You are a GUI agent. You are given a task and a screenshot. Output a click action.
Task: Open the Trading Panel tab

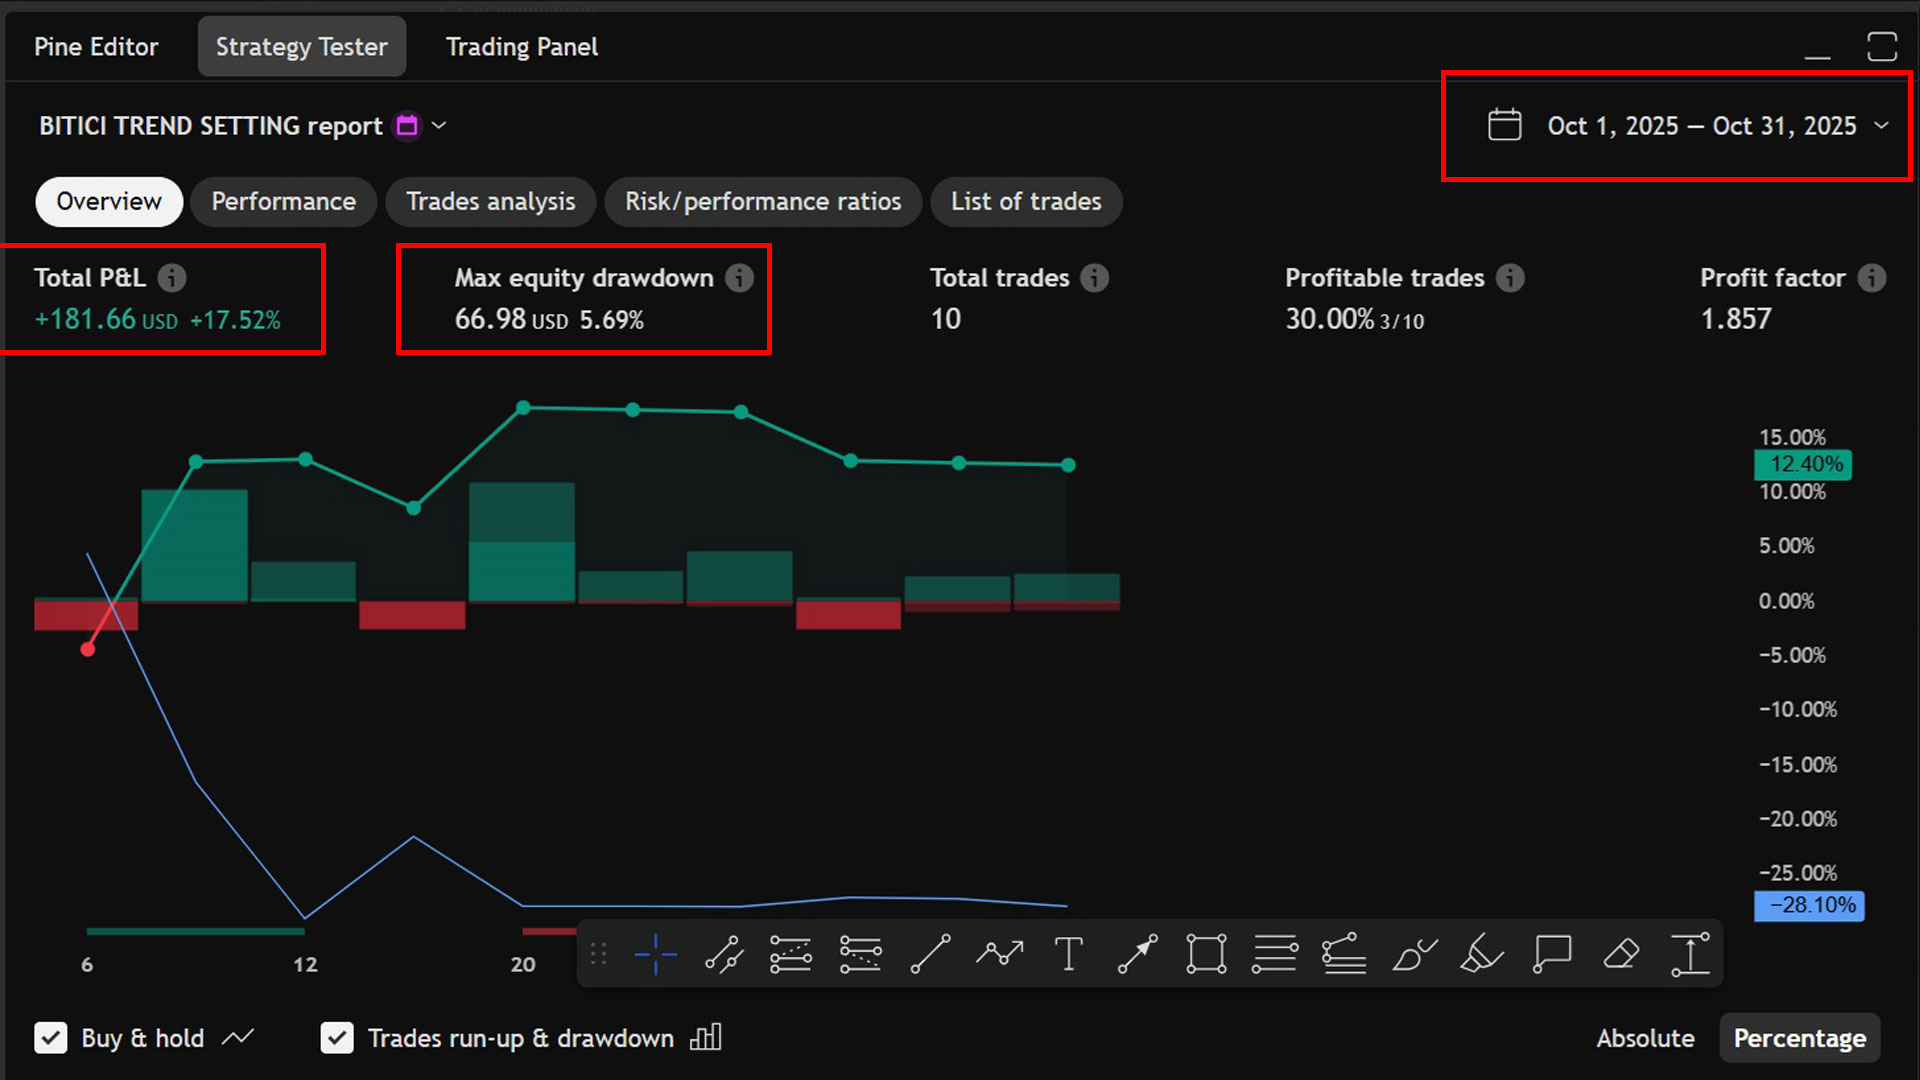tap(521, 46)
